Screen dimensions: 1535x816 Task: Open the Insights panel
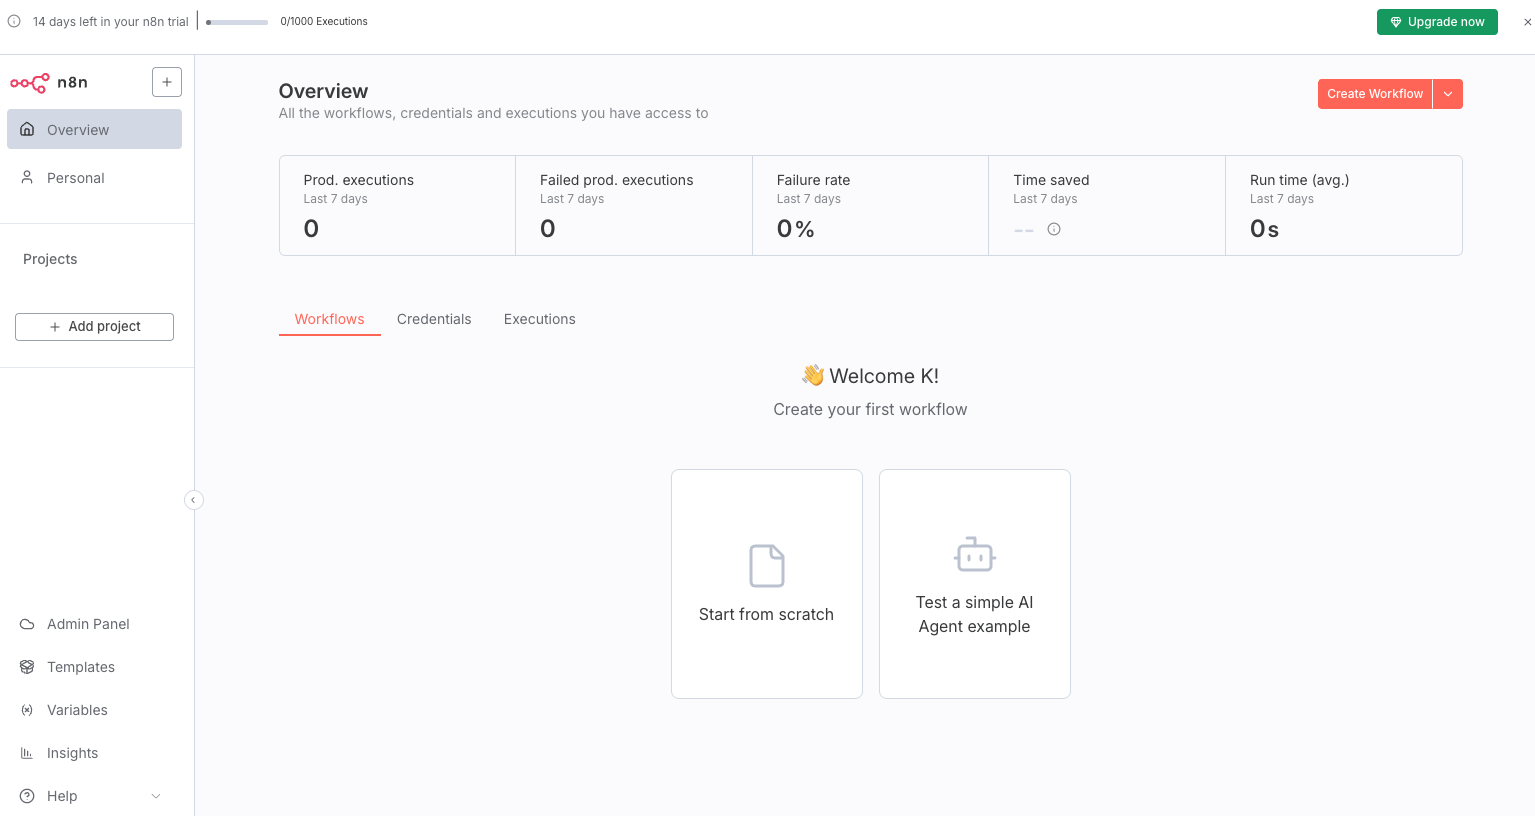(x=72, y=753)
